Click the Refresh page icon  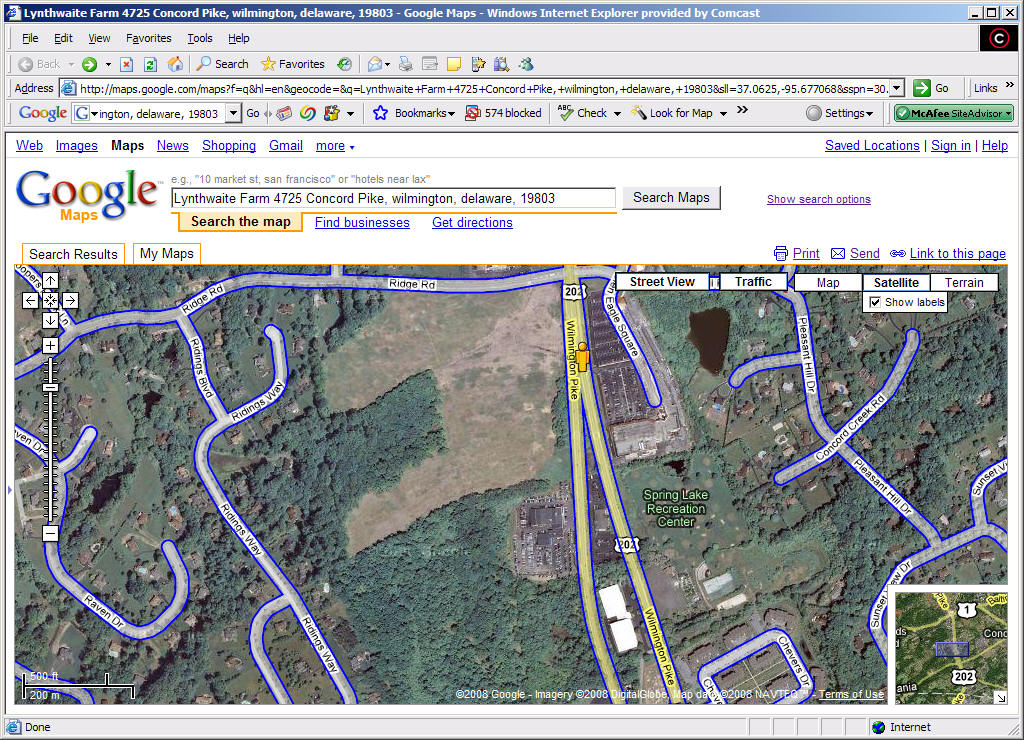pos(150,64)
